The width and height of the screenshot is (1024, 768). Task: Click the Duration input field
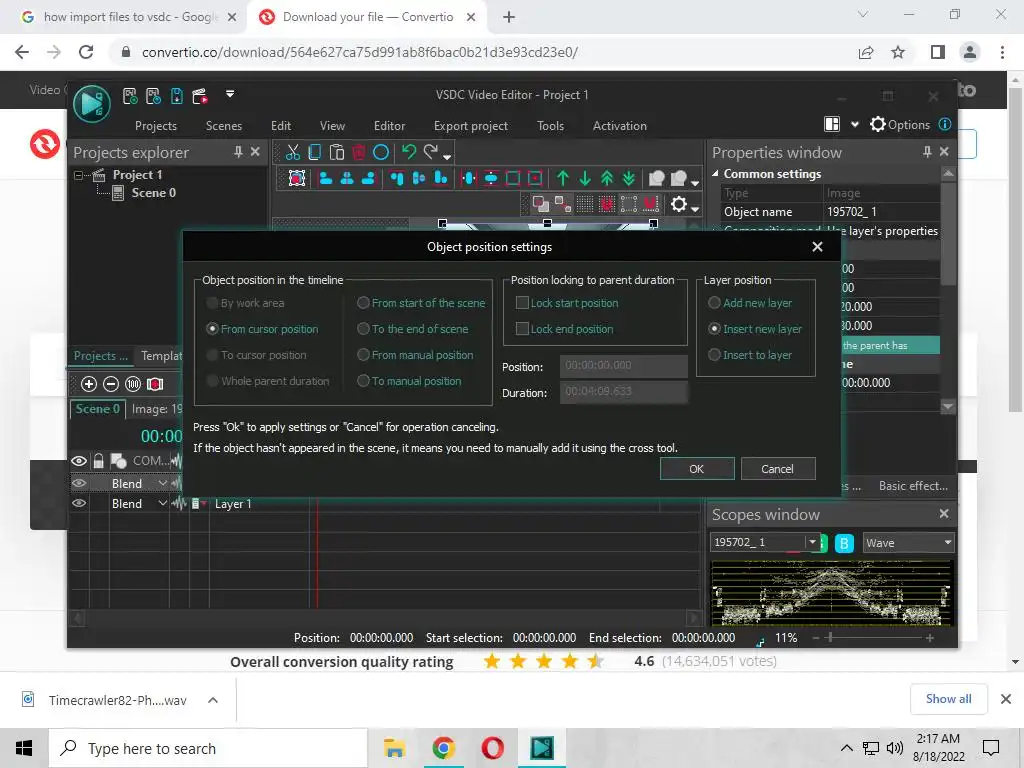click(624, 392)
